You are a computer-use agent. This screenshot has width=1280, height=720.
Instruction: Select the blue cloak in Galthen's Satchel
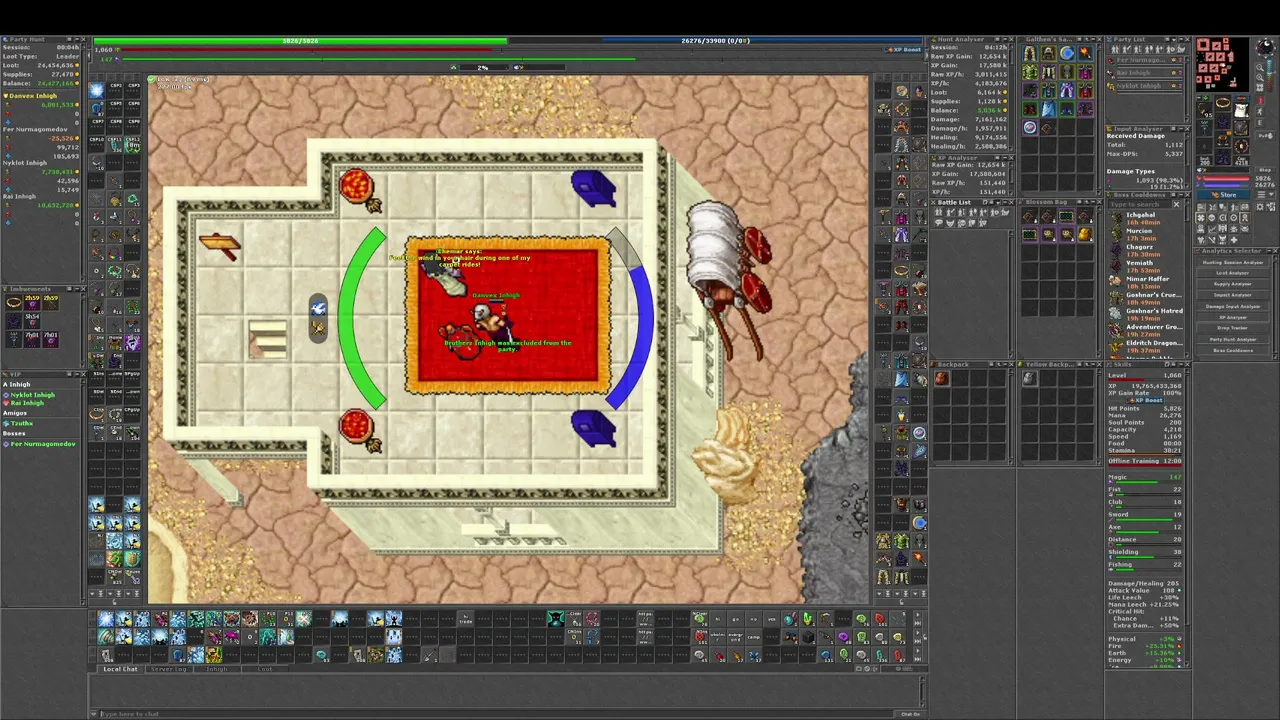click(1048, 108)
